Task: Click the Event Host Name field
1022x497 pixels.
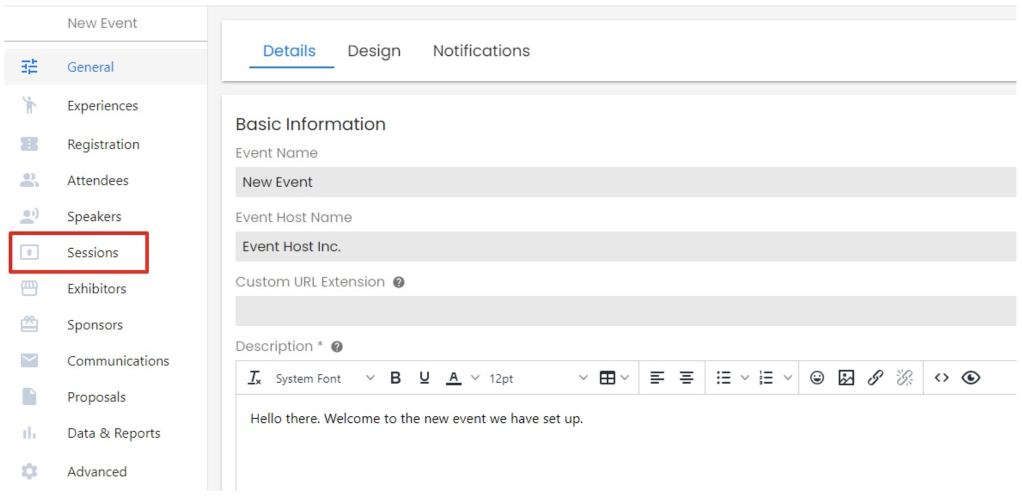Action: point(626,246)
